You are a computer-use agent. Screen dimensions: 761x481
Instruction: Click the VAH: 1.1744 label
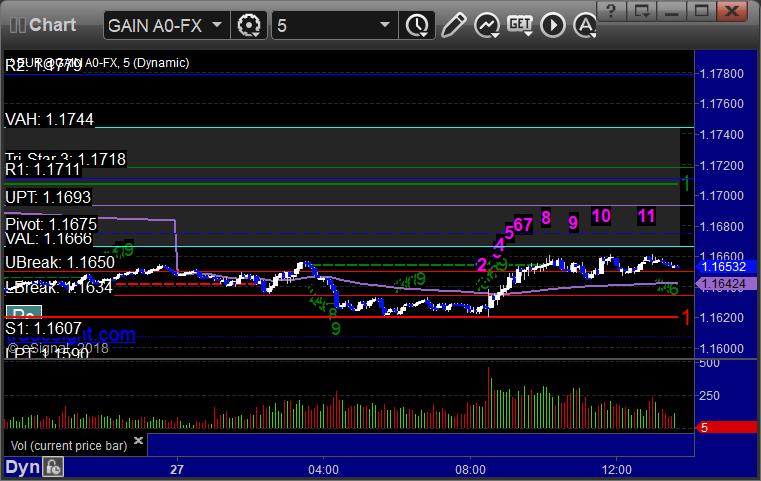click(50, 119)
